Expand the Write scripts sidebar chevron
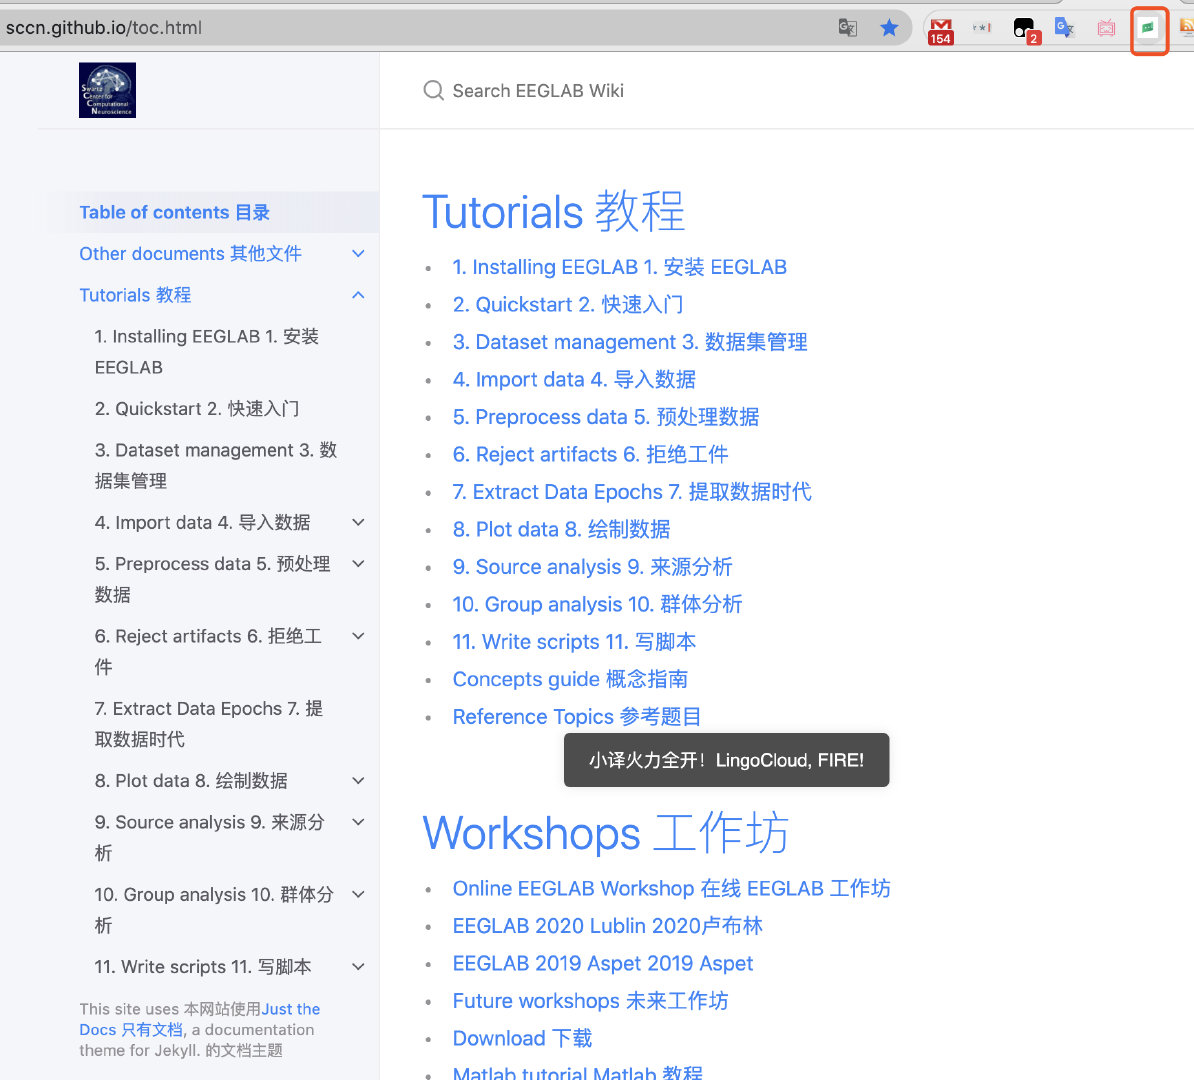This screenshot has width=1194, height=1080. [x=357, y=966]
